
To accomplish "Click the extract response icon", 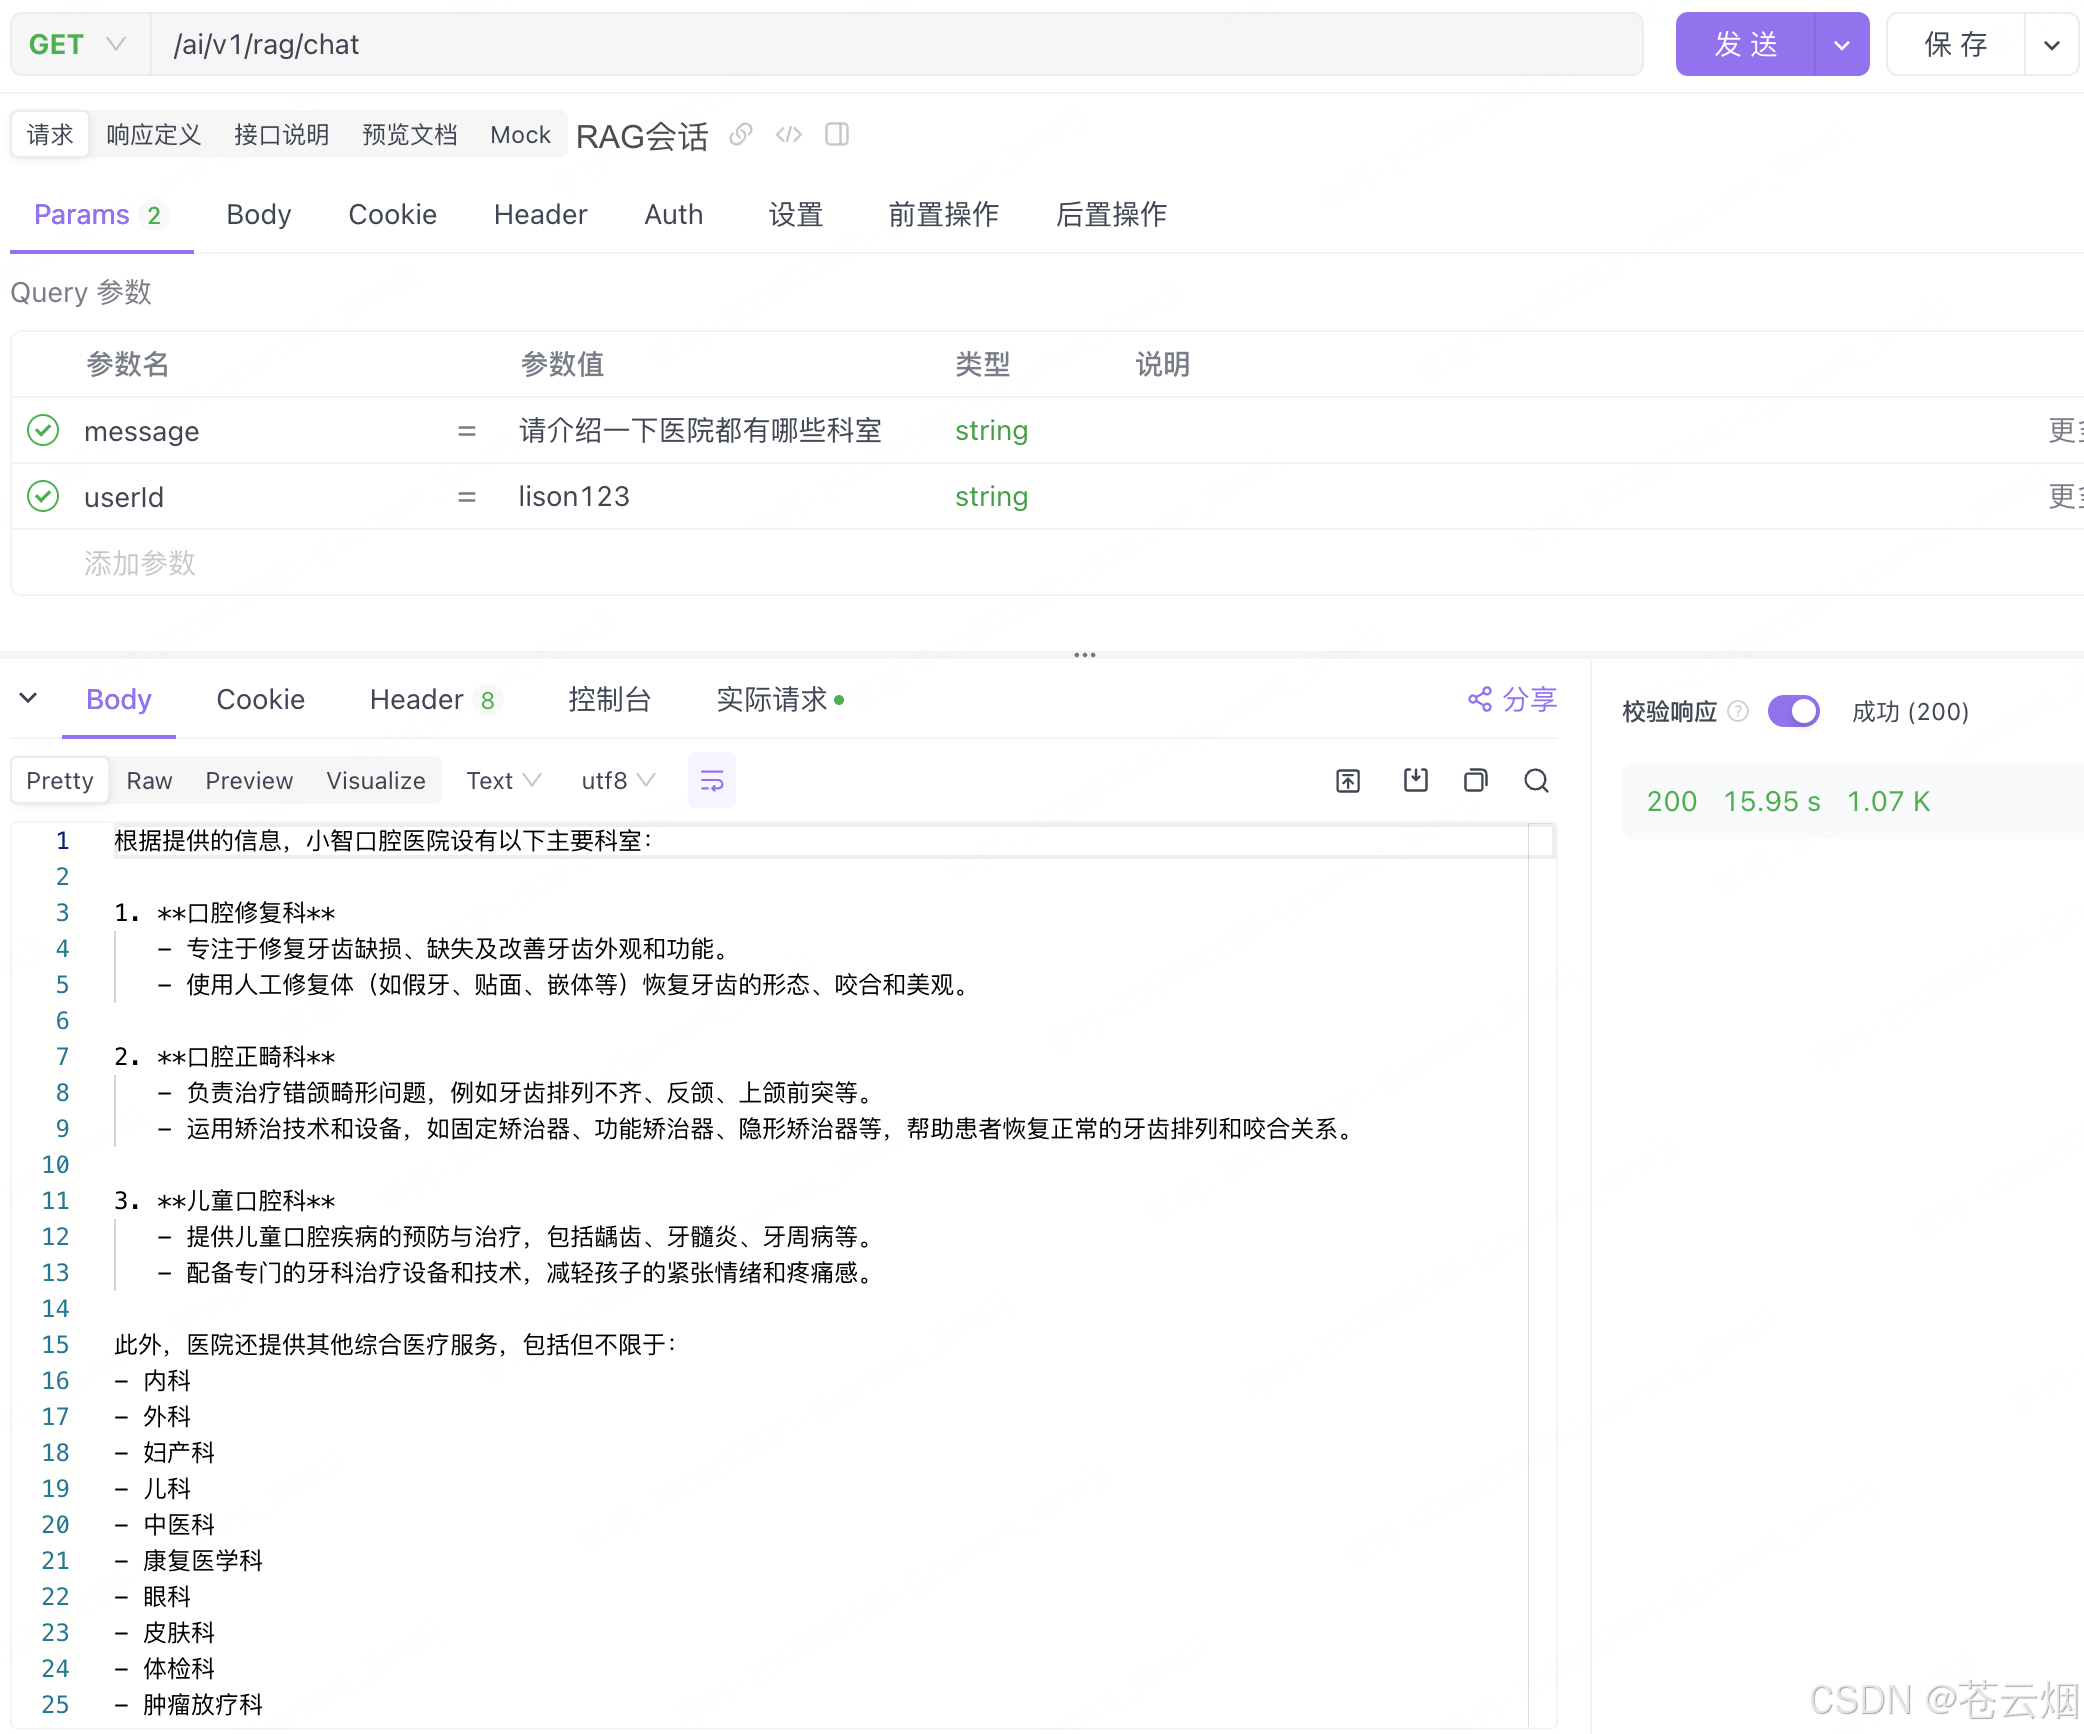I will pos(1348,780).
